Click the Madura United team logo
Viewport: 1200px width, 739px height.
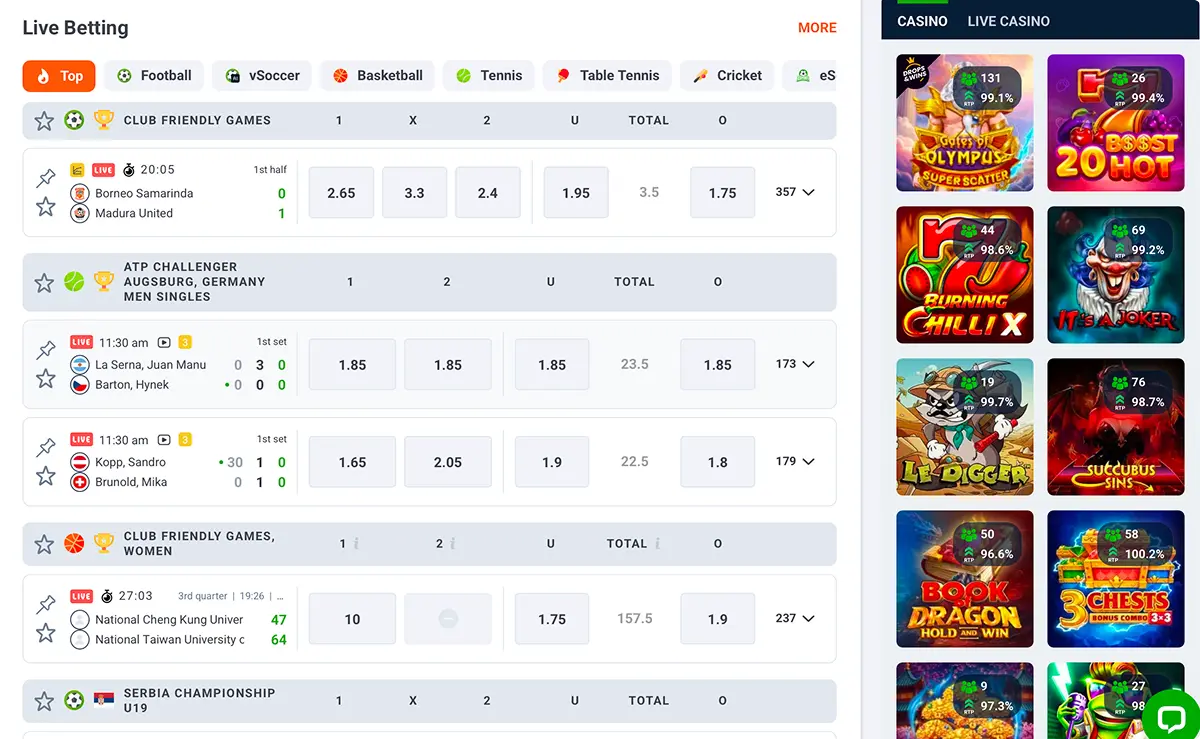click(80, 213)
